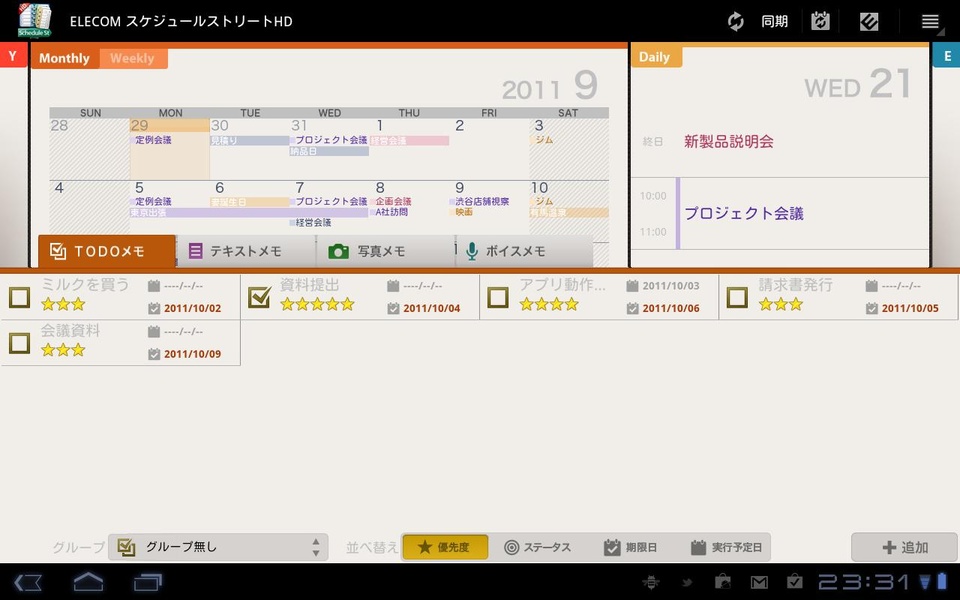This screenshot has height=600, width=960.
Task: Open the overflow menu icon
Action: coord(930,21)
